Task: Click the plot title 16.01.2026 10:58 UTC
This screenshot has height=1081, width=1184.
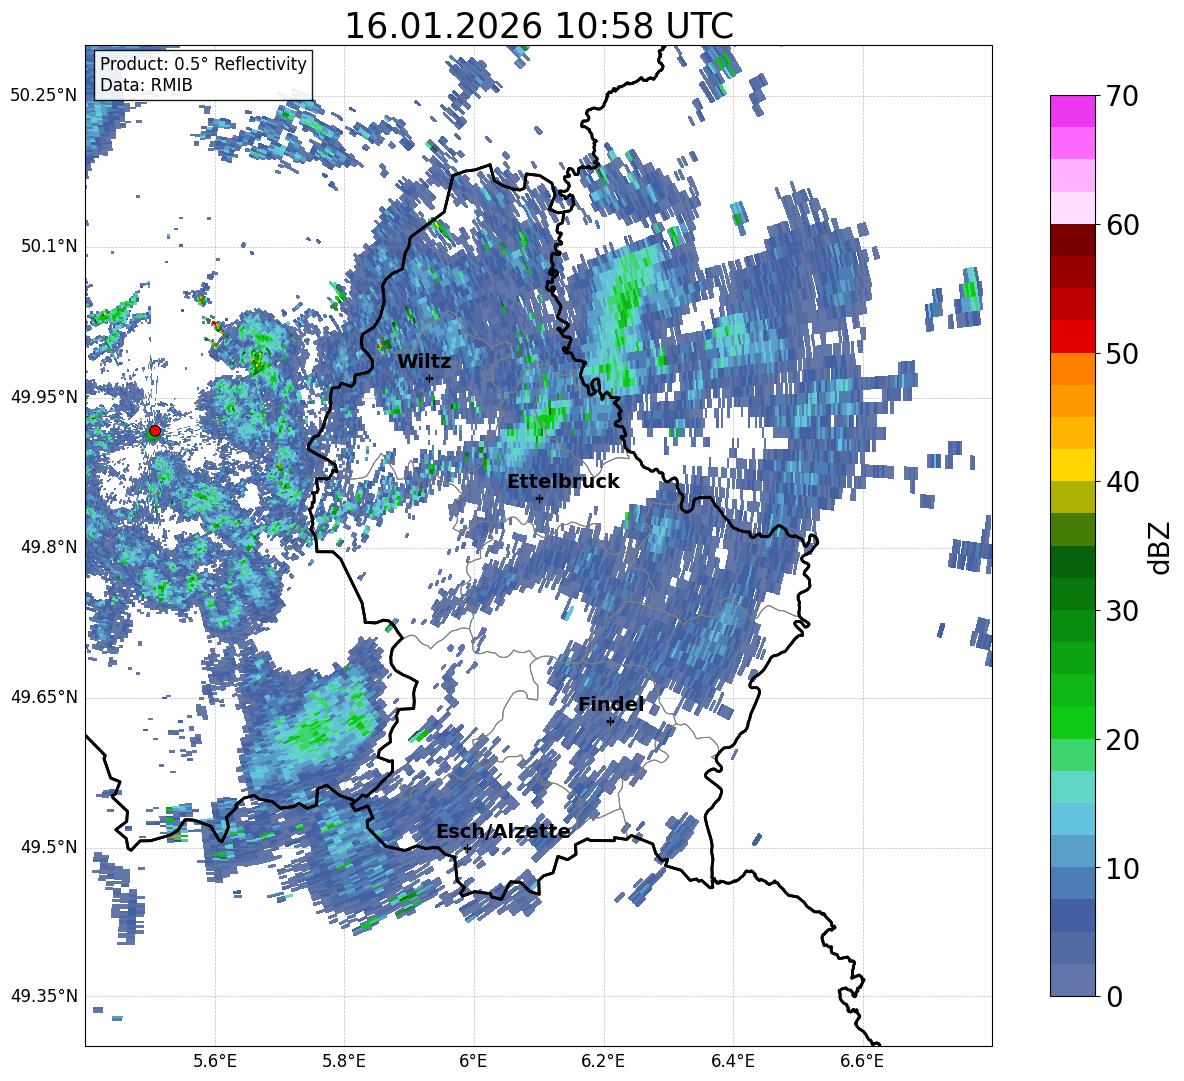Action: (x=539, y=26)
